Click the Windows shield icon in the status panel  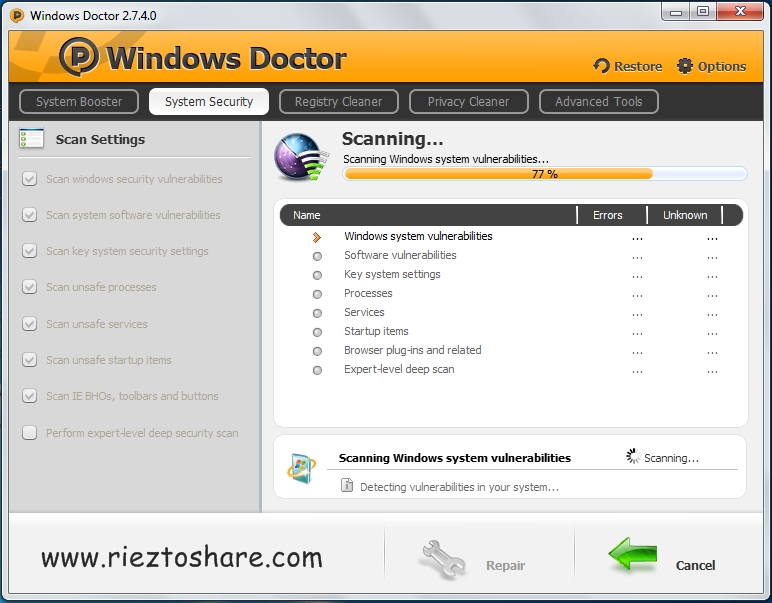[x=301, y=468]
